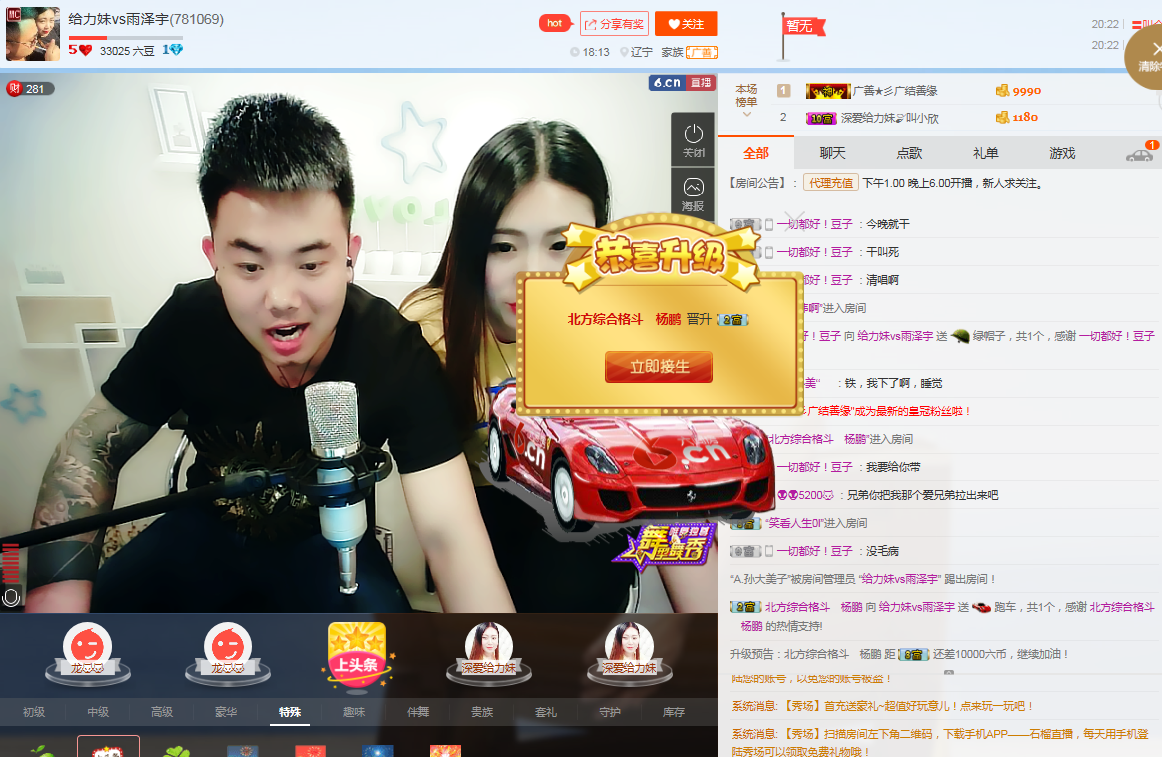Screen dimensions: 1162x757
Task: Open the 广善 family badge
Action: [703, 52]
